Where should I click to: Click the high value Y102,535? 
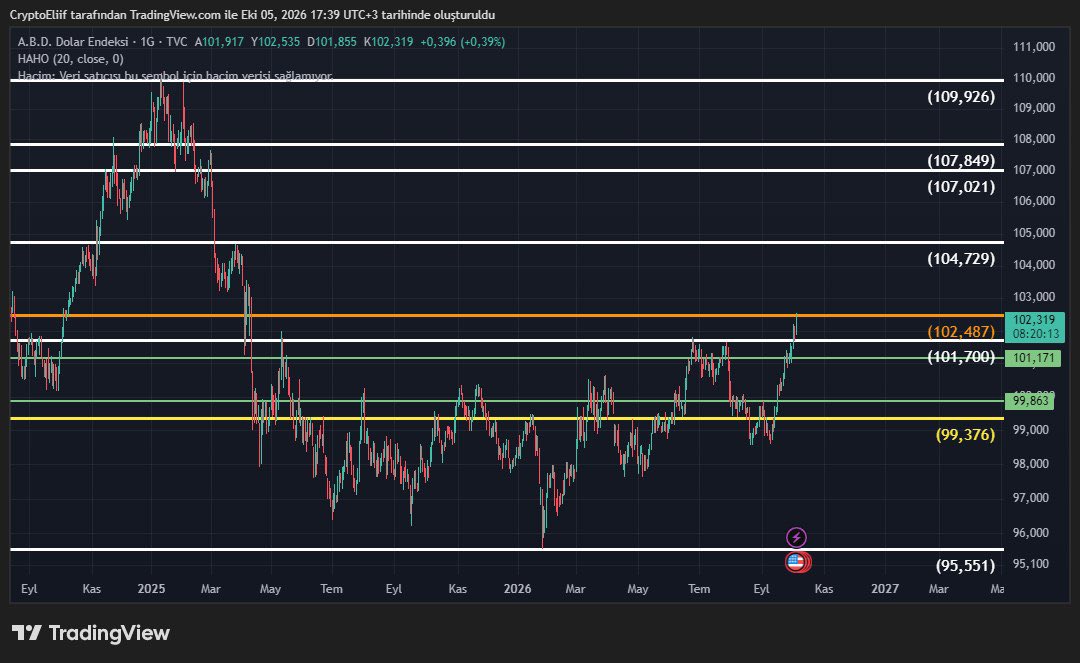(276, 42)
